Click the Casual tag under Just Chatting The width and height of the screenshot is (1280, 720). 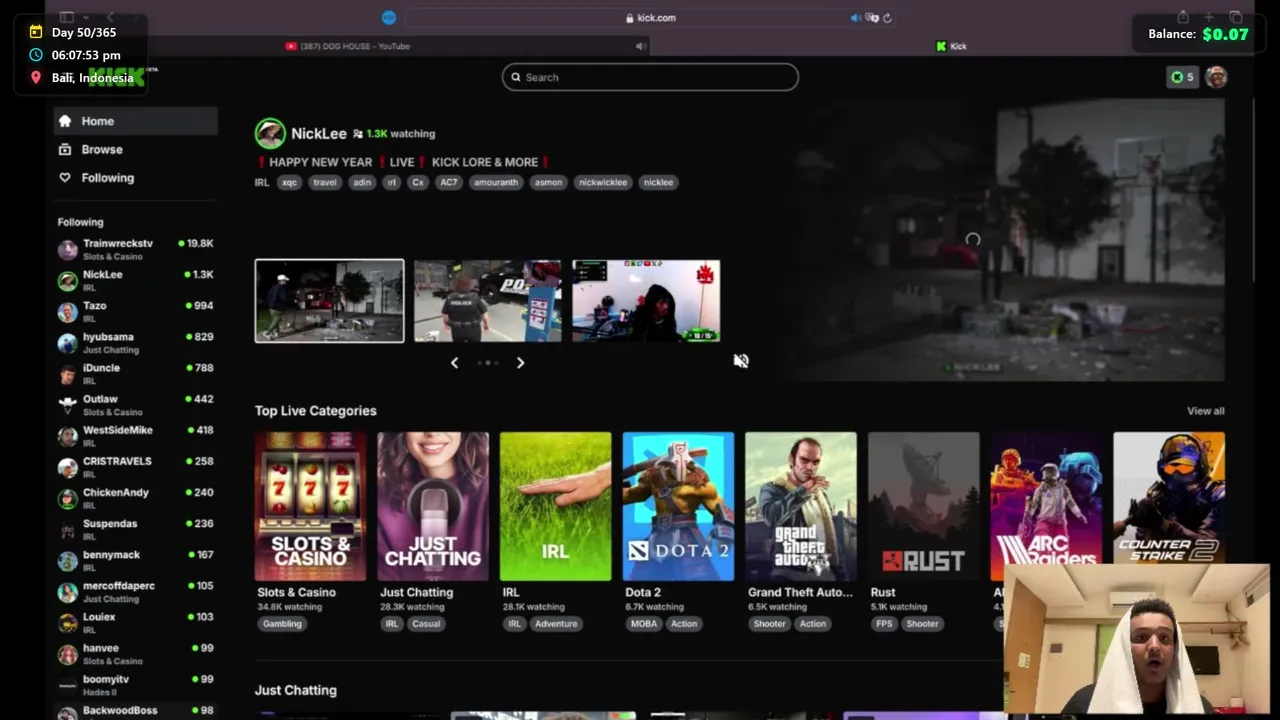(x=426, y=623)
